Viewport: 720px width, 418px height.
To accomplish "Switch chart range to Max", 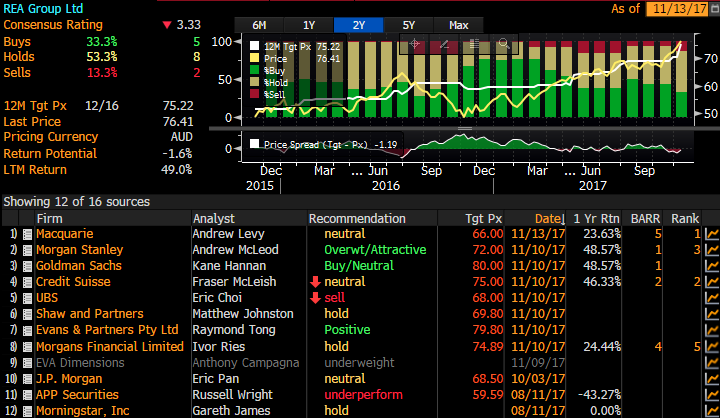I will tap(458, 25).
